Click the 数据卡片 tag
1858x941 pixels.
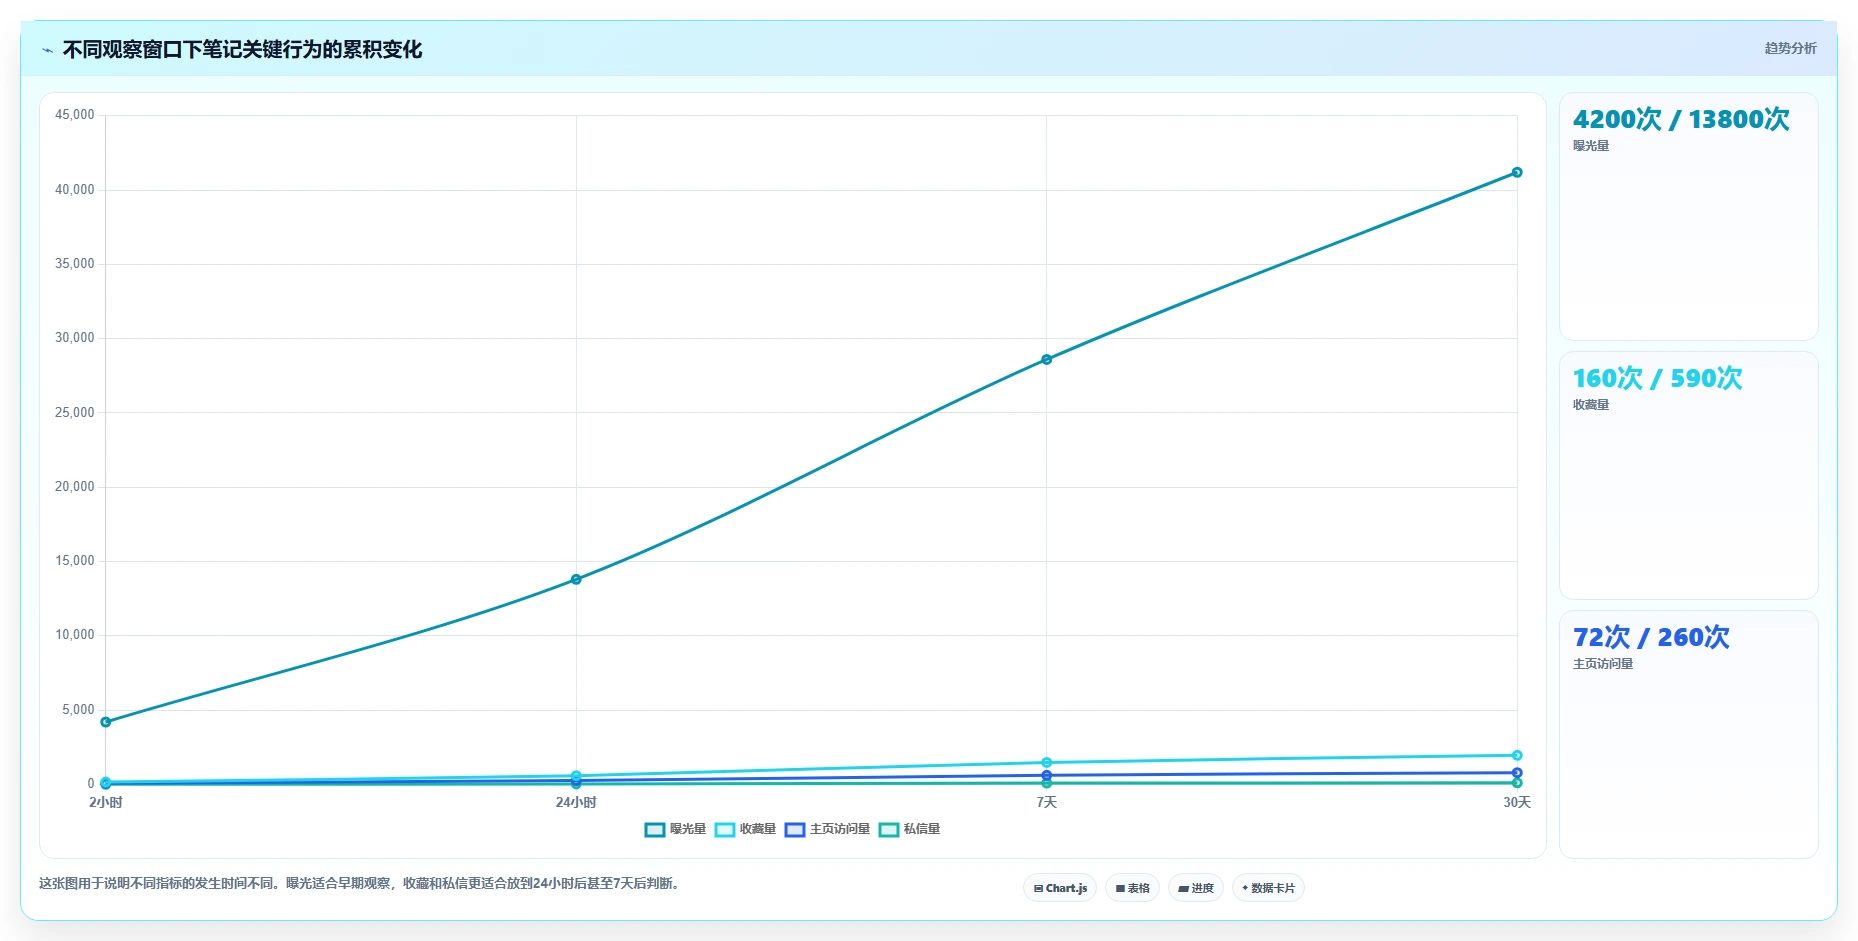coord(1268,888)
